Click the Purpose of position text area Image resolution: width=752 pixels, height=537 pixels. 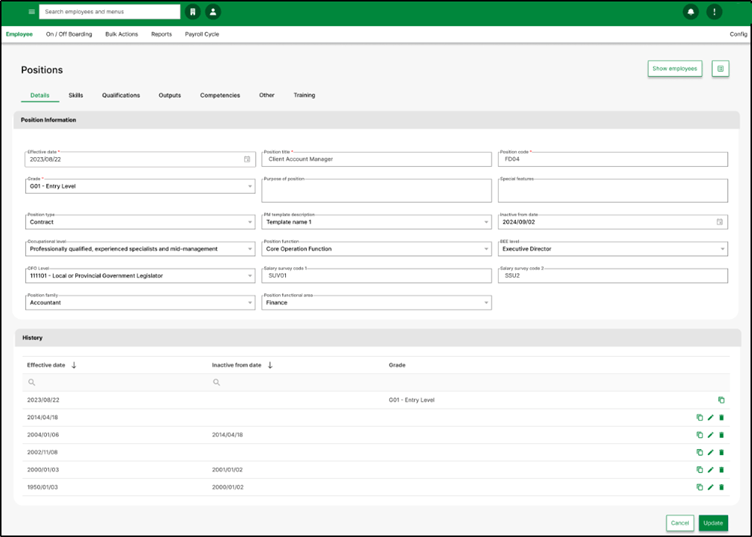pos(376,190)
